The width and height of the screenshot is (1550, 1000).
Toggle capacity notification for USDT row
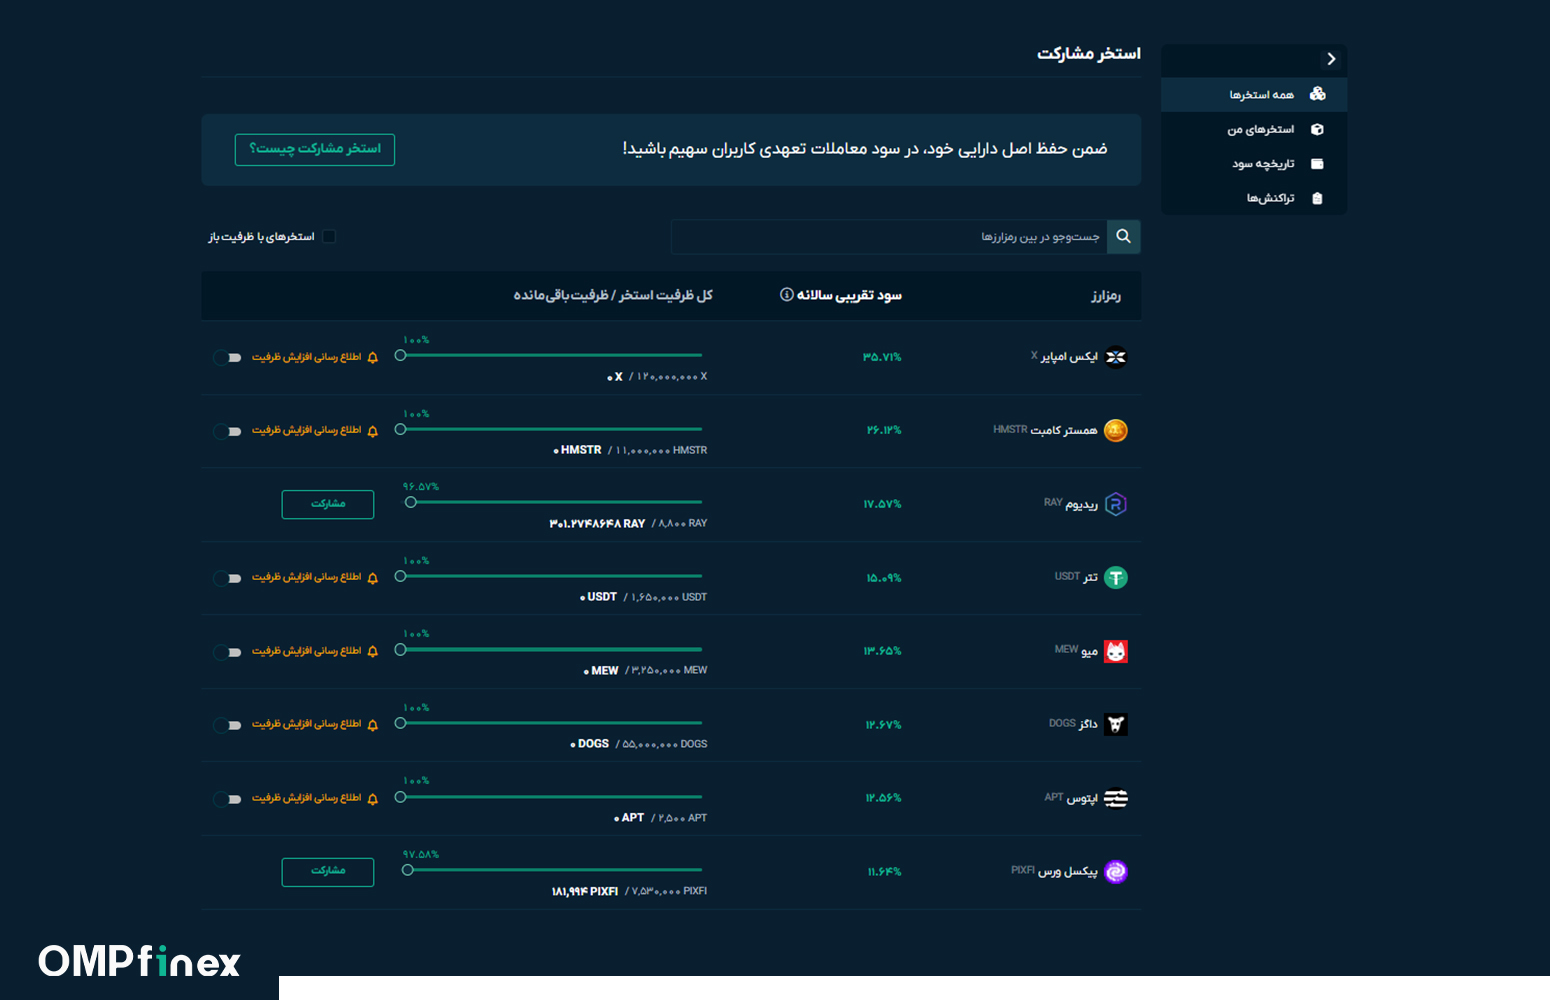click(x=228, y=578)
